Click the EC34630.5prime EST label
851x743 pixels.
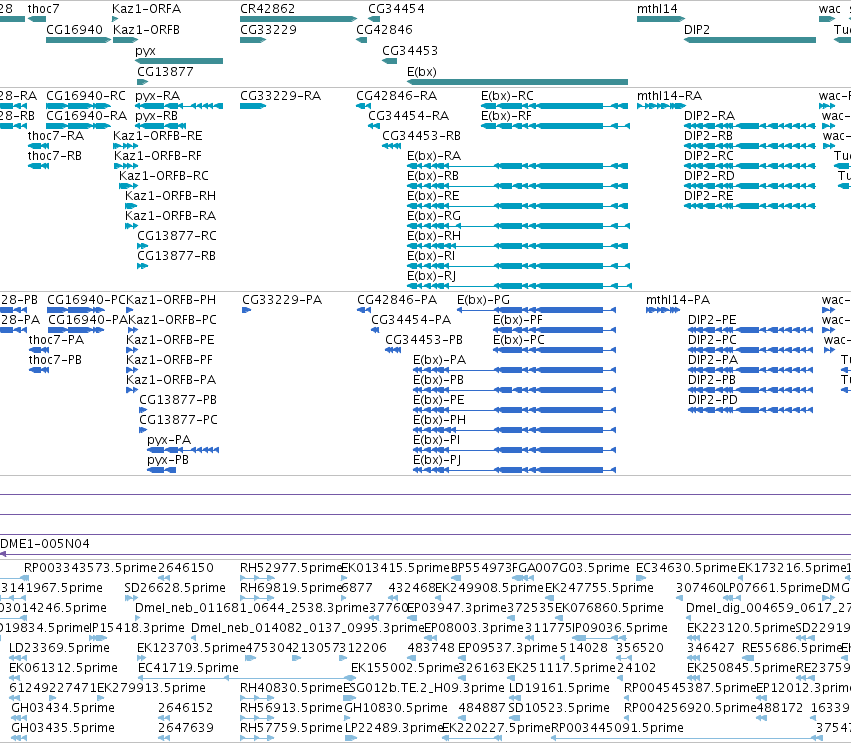click(x=687, y=568)
